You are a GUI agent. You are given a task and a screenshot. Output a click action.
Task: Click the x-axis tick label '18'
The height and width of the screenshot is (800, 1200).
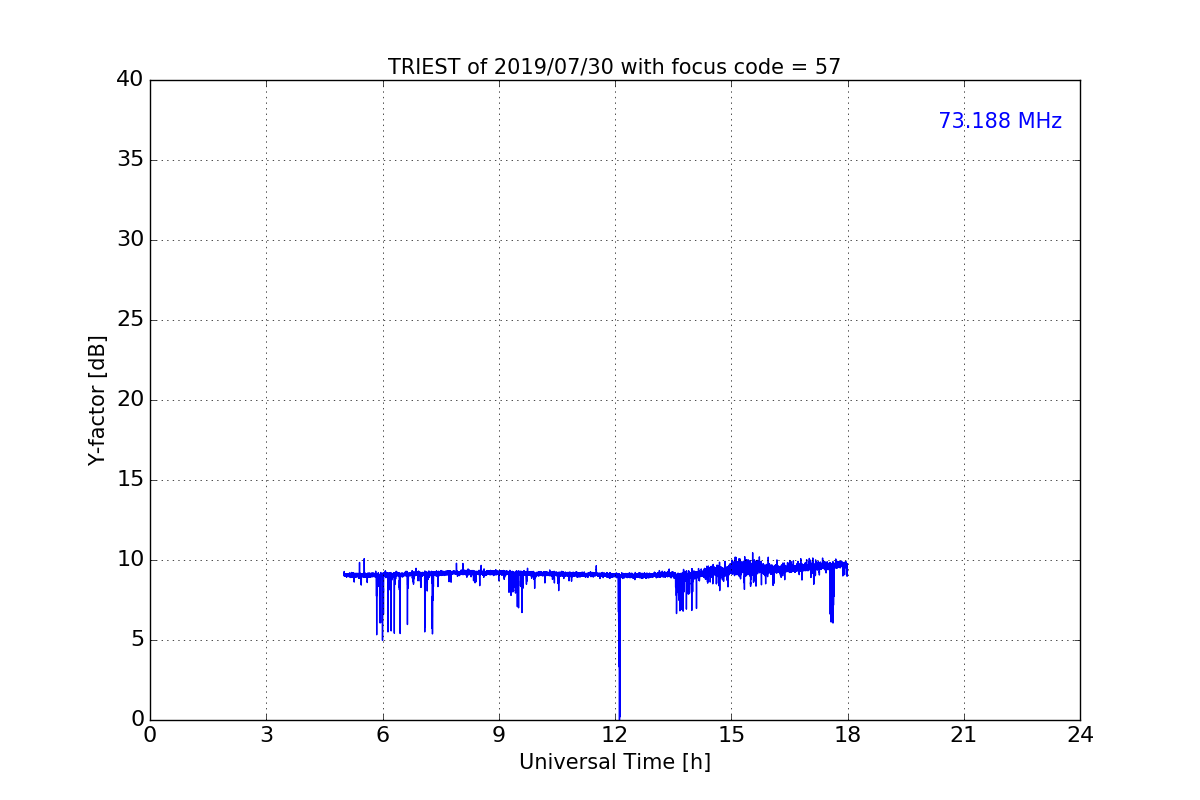848,735
